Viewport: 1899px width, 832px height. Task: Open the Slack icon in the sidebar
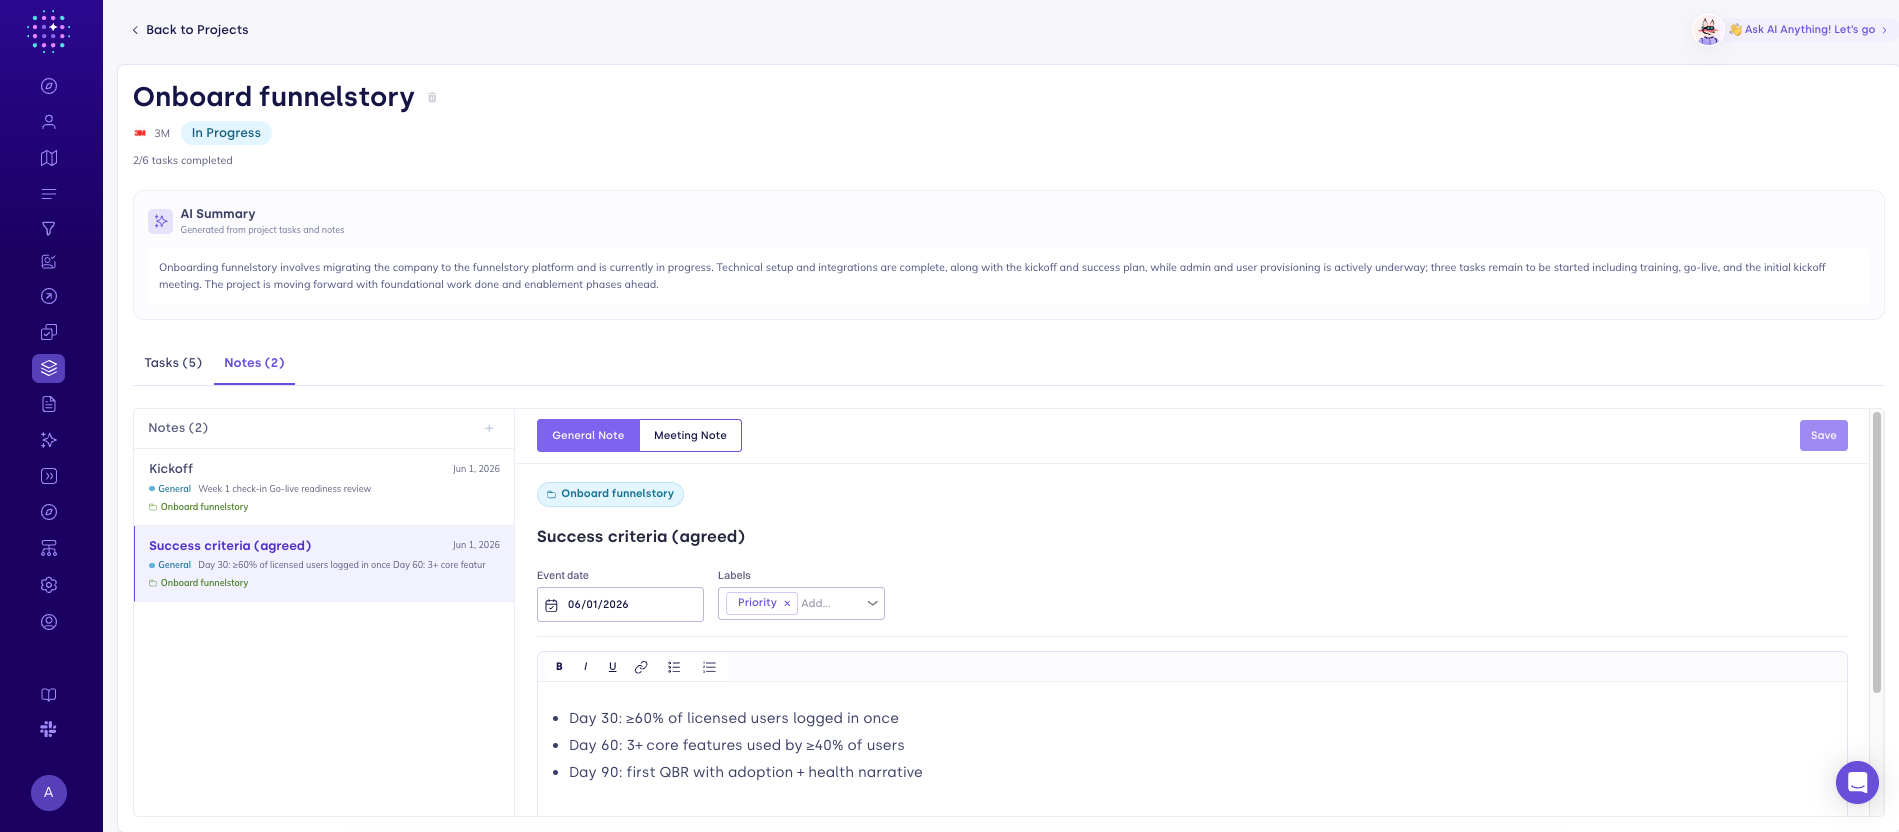pyautogui.click(x=48, y=729)
